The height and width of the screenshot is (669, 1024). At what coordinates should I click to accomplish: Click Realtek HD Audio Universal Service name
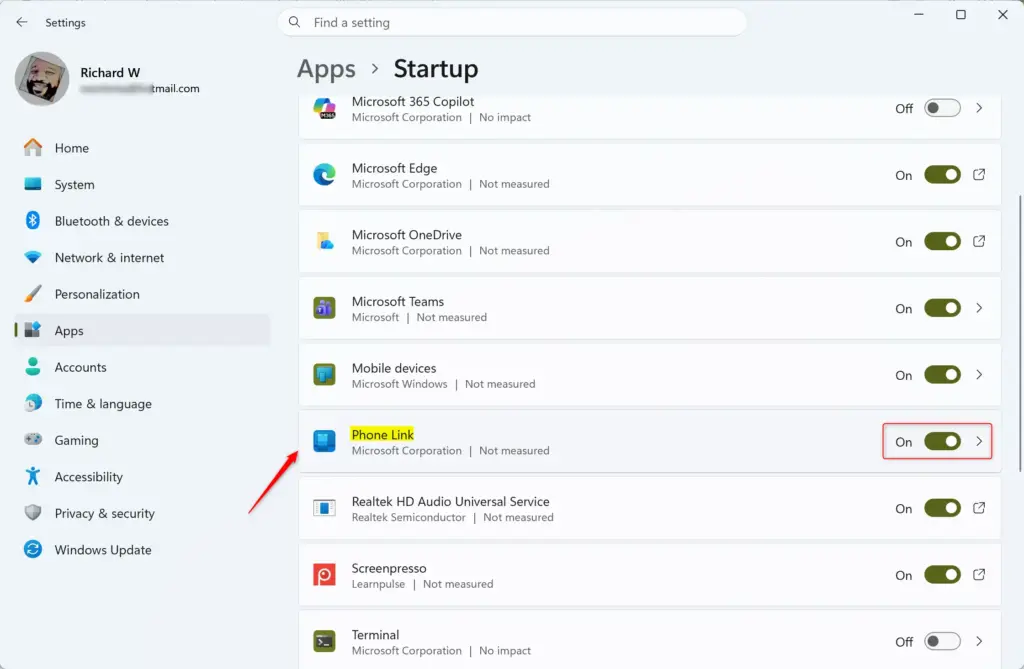451,501
